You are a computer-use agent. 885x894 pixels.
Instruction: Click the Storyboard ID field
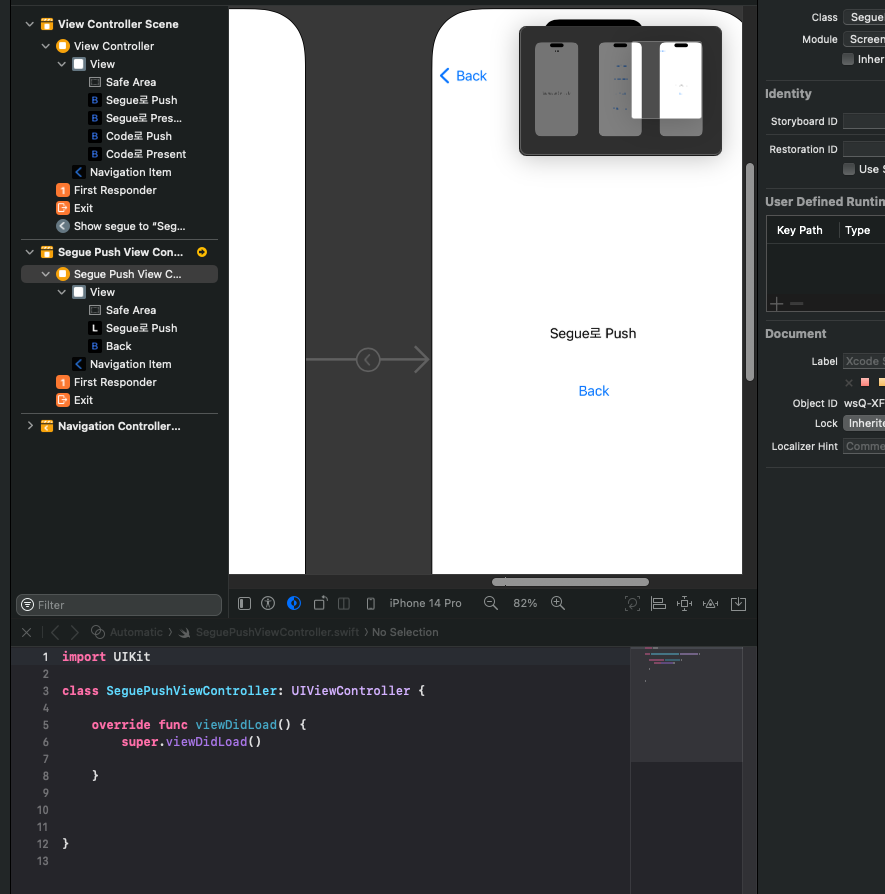tap(864, 121)
